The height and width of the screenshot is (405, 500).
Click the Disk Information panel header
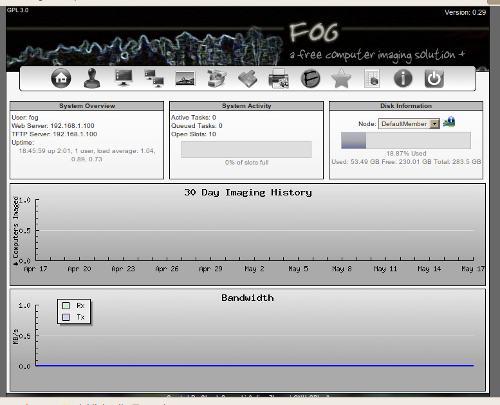pyautogui.click(x=406, y=106)
